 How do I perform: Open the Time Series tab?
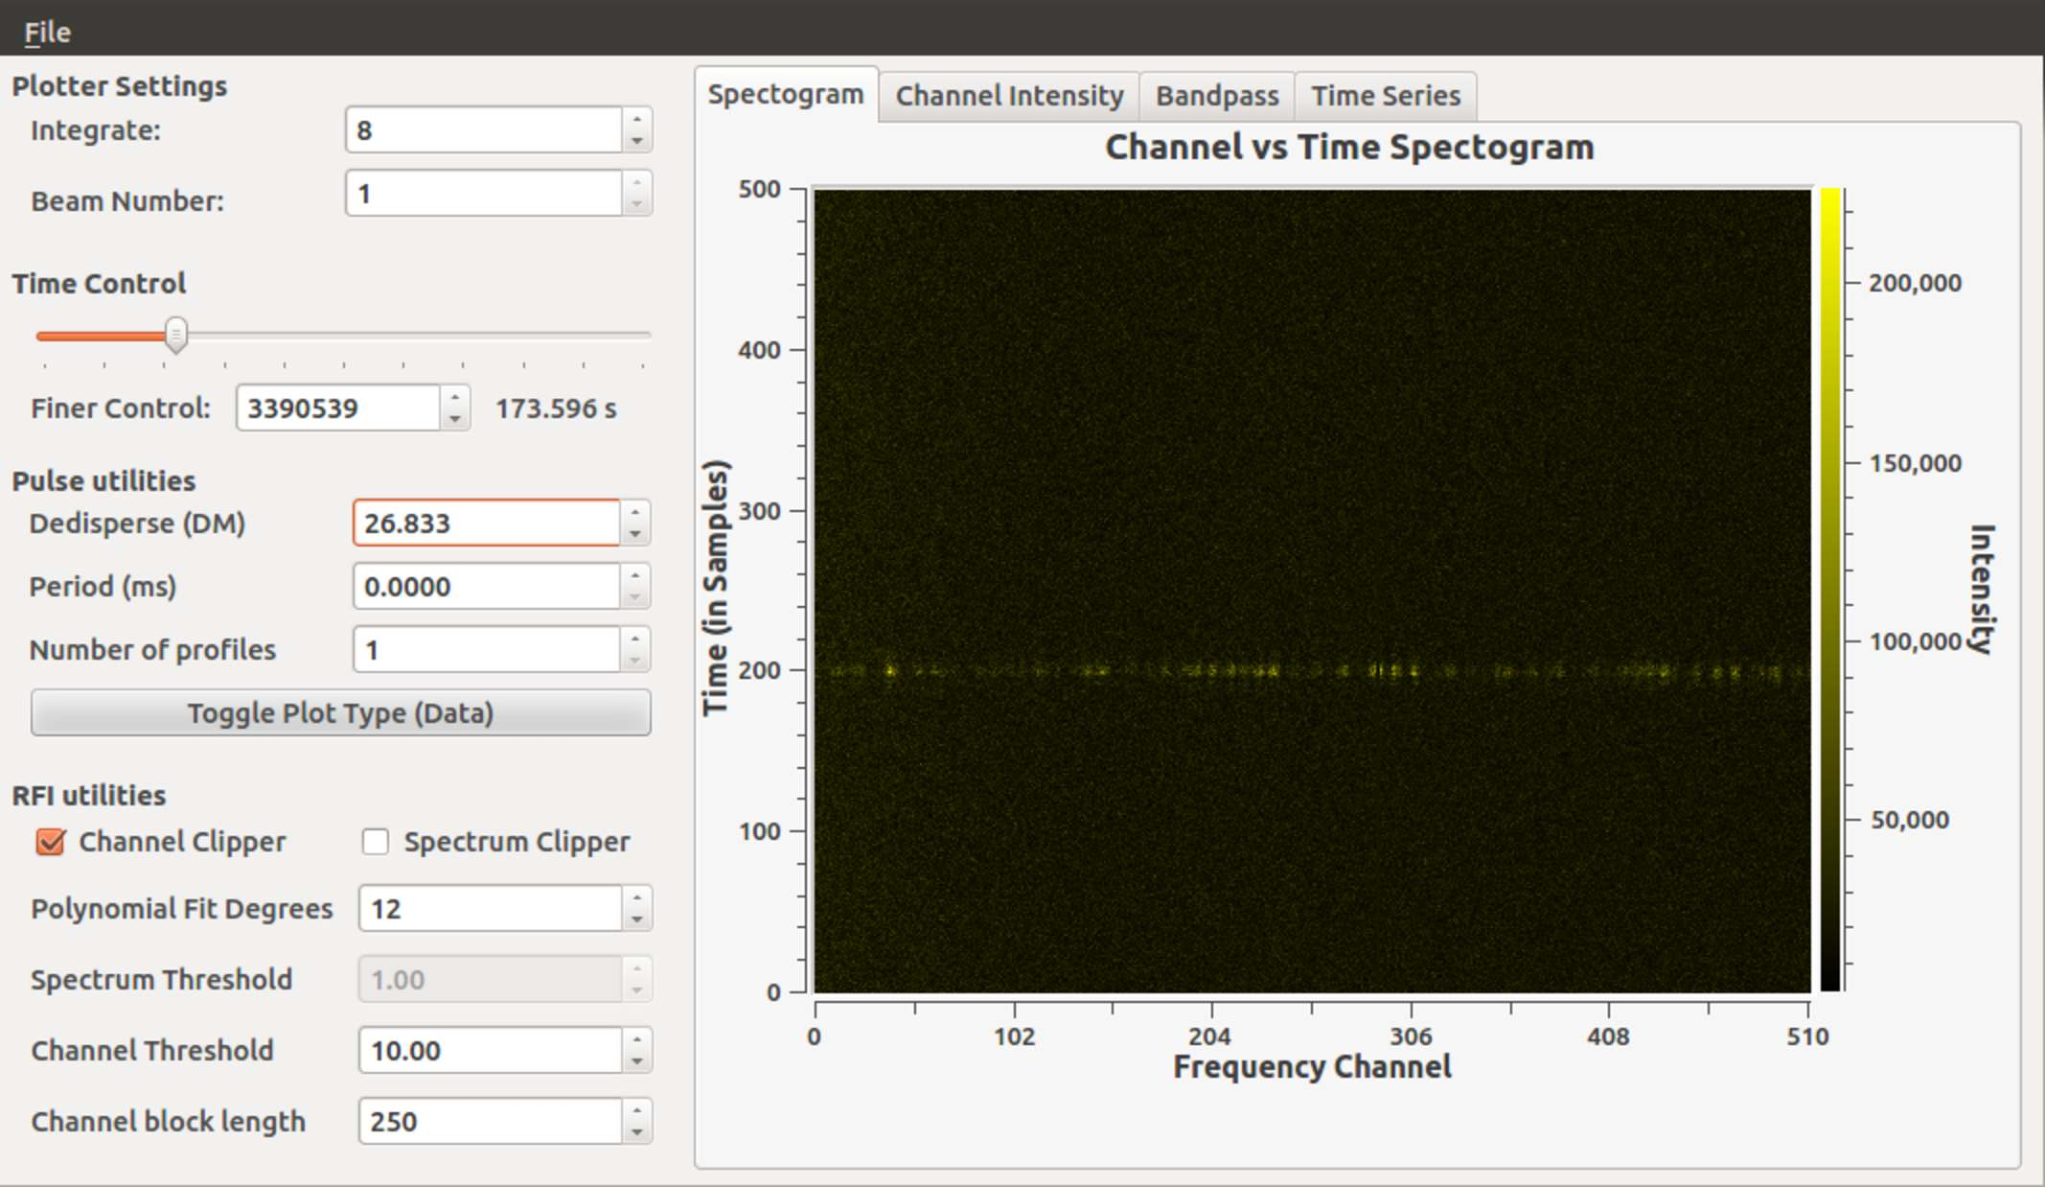1386,96
